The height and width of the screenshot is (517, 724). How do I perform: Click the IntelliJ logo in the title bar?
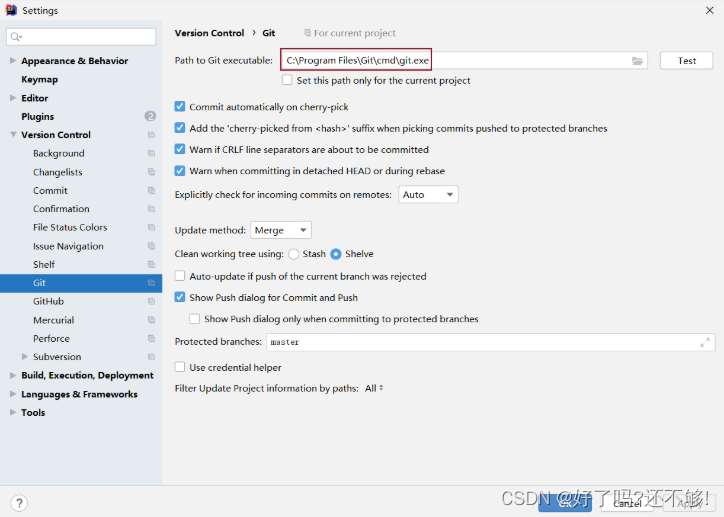tap(11, 10)
